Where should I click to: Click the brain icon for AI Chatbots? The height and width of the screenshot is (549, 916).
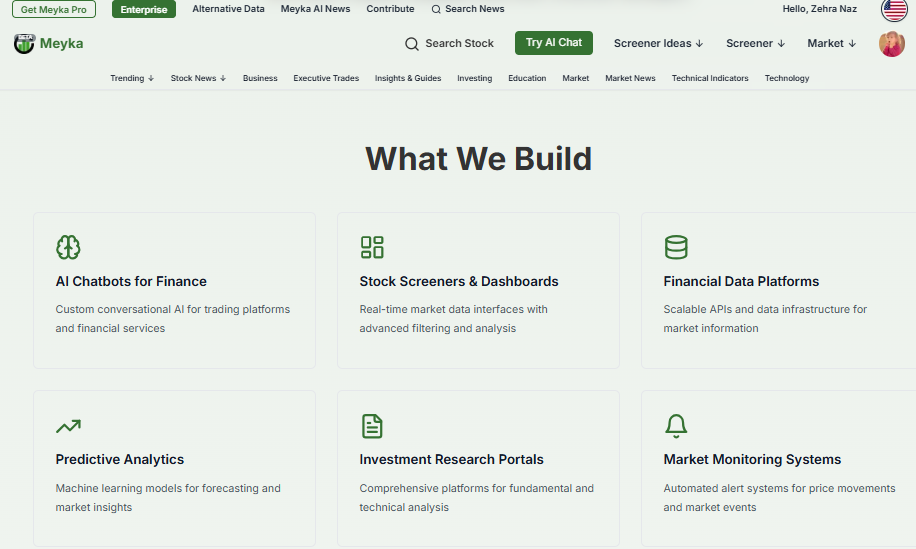[68, 247]
